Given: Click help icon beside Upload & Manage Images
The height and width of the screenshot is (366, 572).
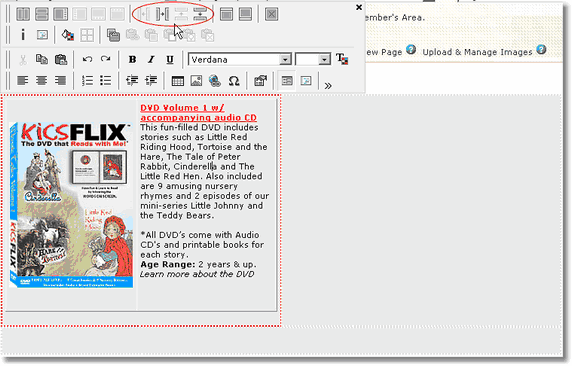Looking at the screenshot, I should 542,49.
